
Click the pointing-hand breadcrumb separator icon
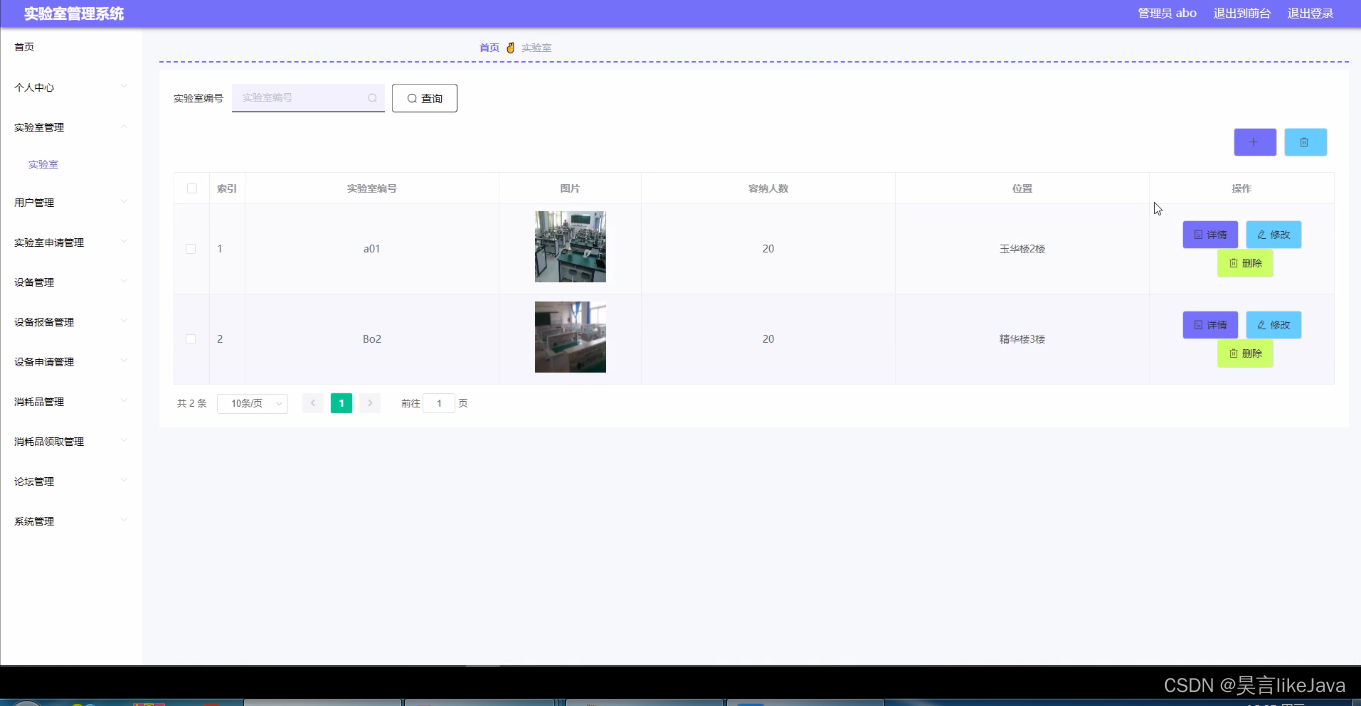pyautogui.click(x=510, y=48)
